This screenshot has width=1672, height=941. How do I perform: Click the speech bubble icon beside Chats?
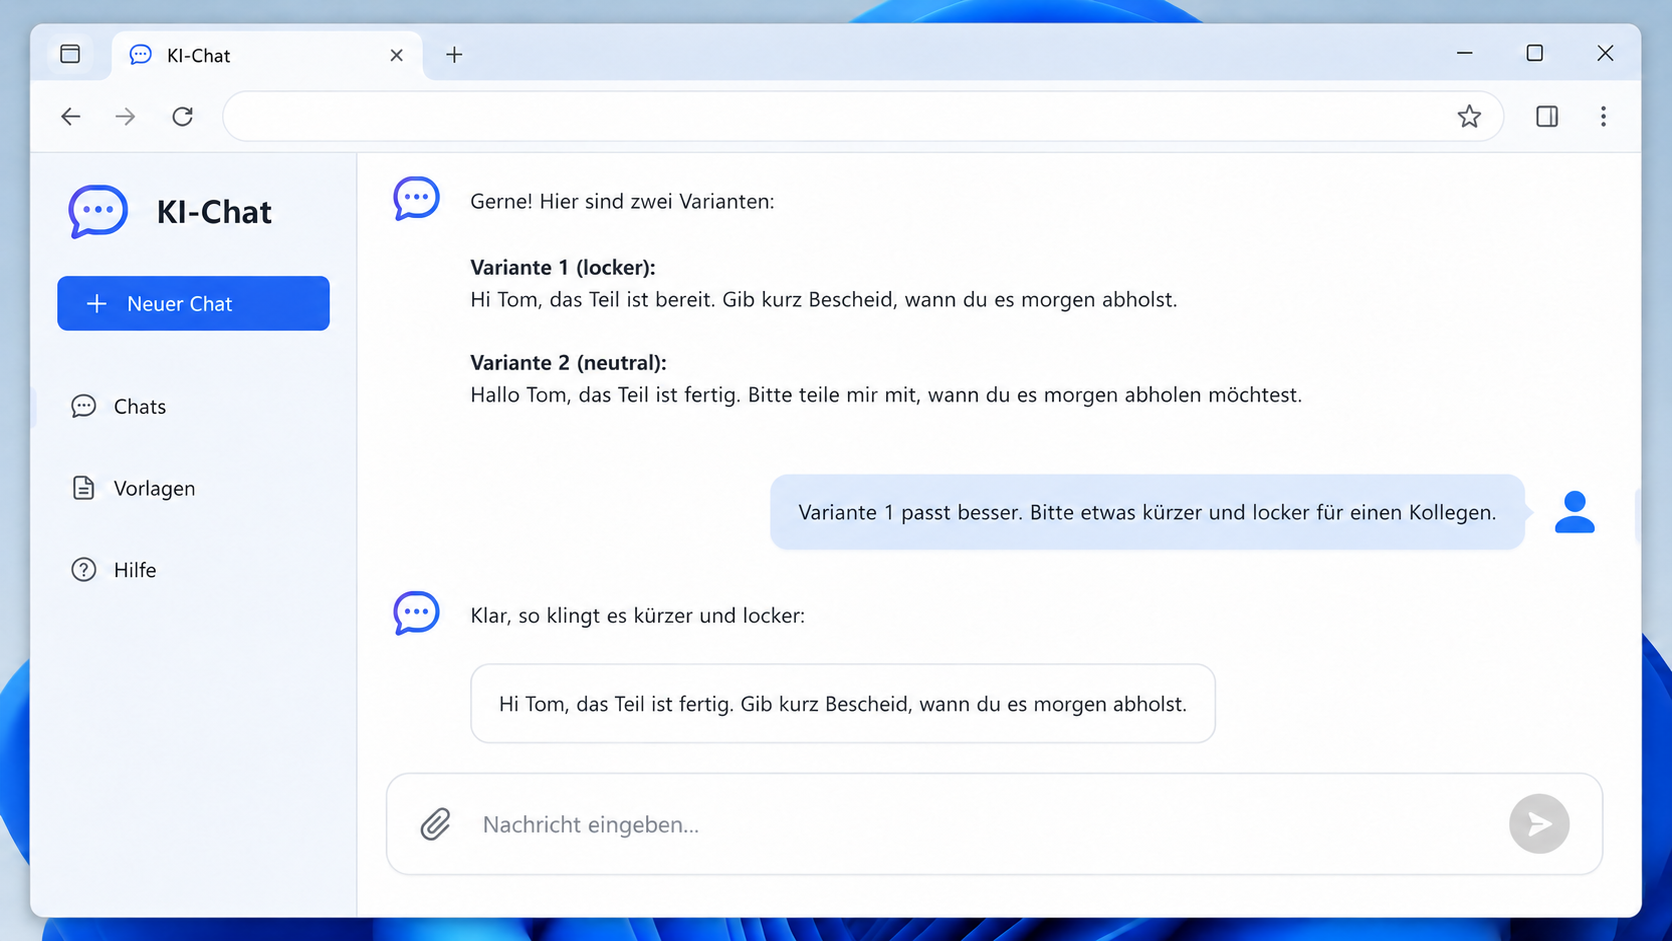point(84,406)
